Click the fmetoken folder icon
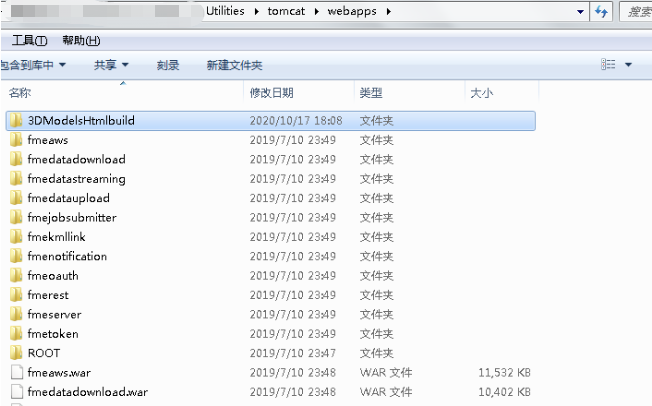 point(16,333)
